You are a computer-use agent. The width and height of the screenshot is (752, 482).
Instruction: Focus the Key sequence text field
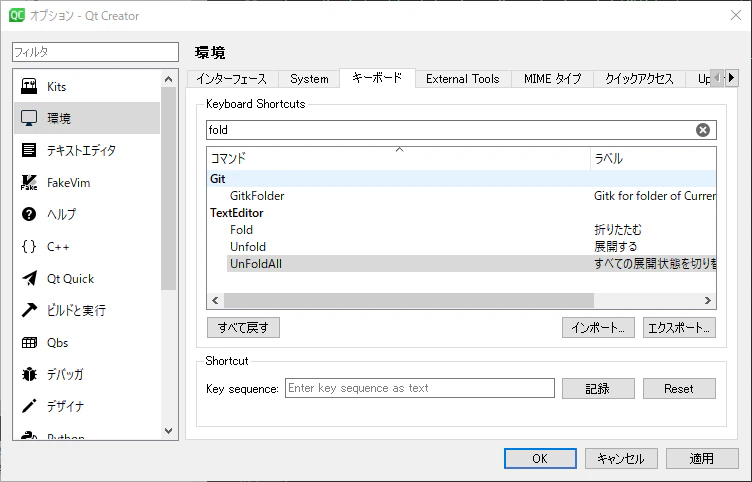click(x=420, y=388)
